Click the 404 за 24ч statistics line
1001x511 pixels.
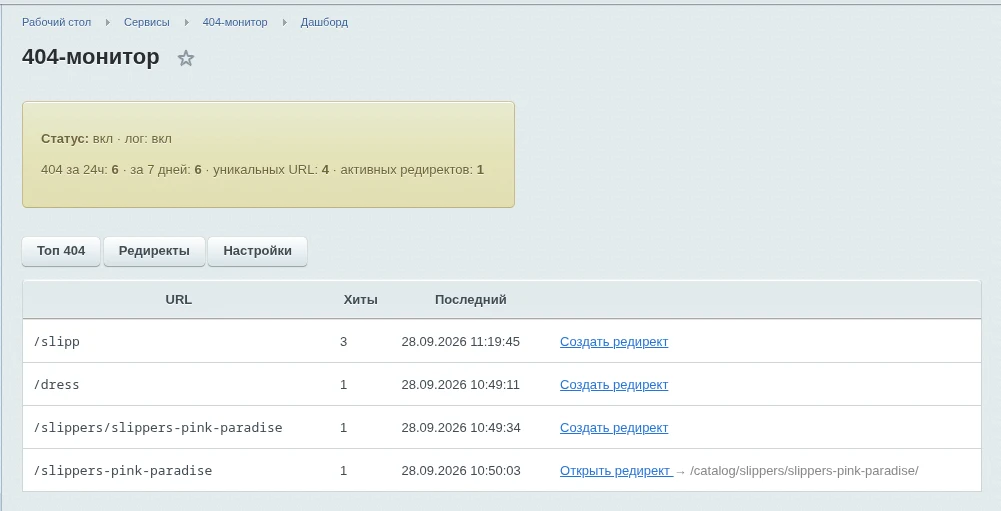coord(262,170)
